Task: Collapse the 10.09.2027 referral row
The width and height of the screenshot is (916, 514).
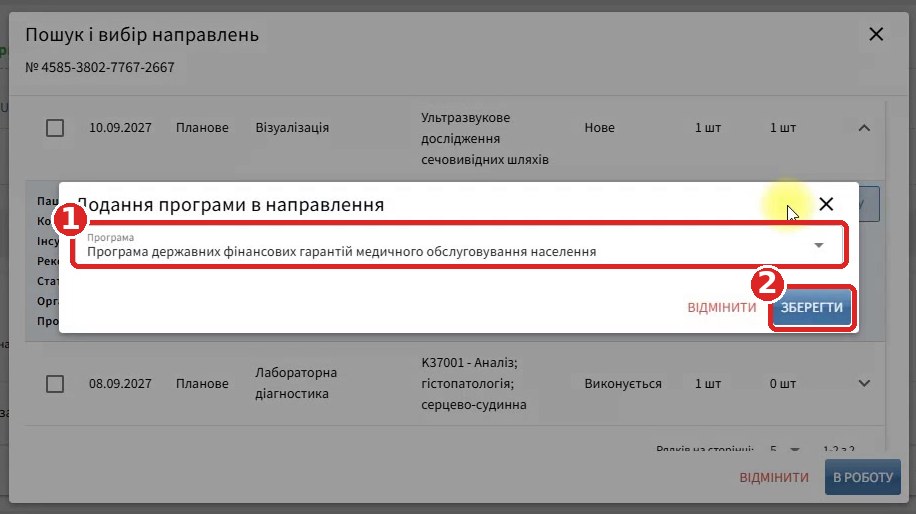Action: pyautogui.click(x=864, y=127)
